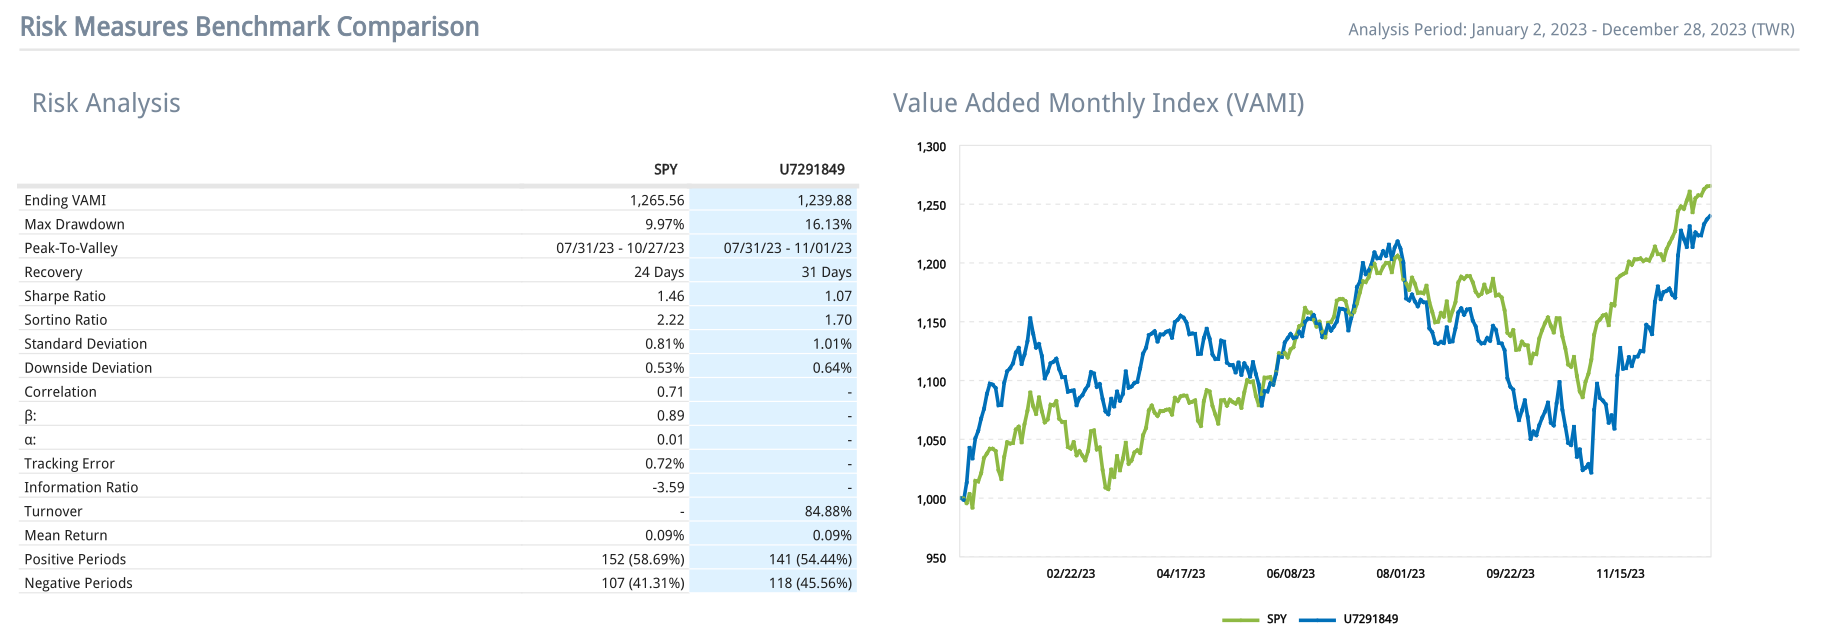The image size is (1831, 641).
Task: Select the Sharpe Ratio row label
Action: [x=65, y=296]
